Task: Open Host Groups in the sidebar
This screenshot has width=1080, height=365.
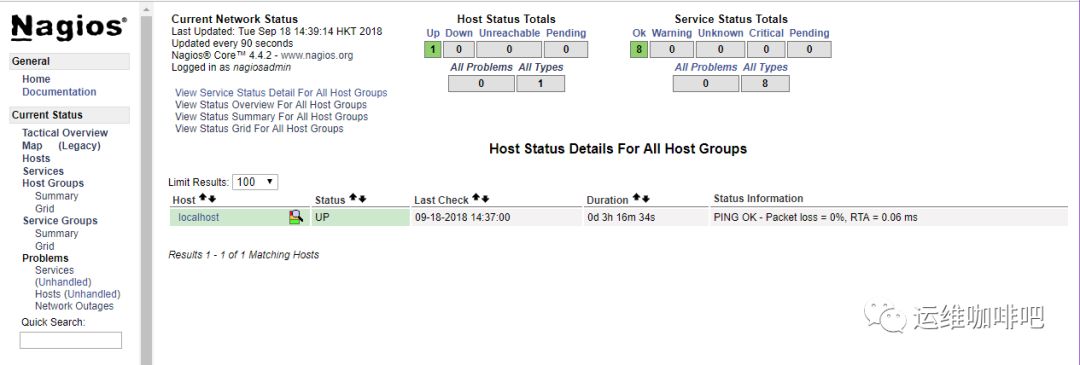Action: (x=53, y=183)
